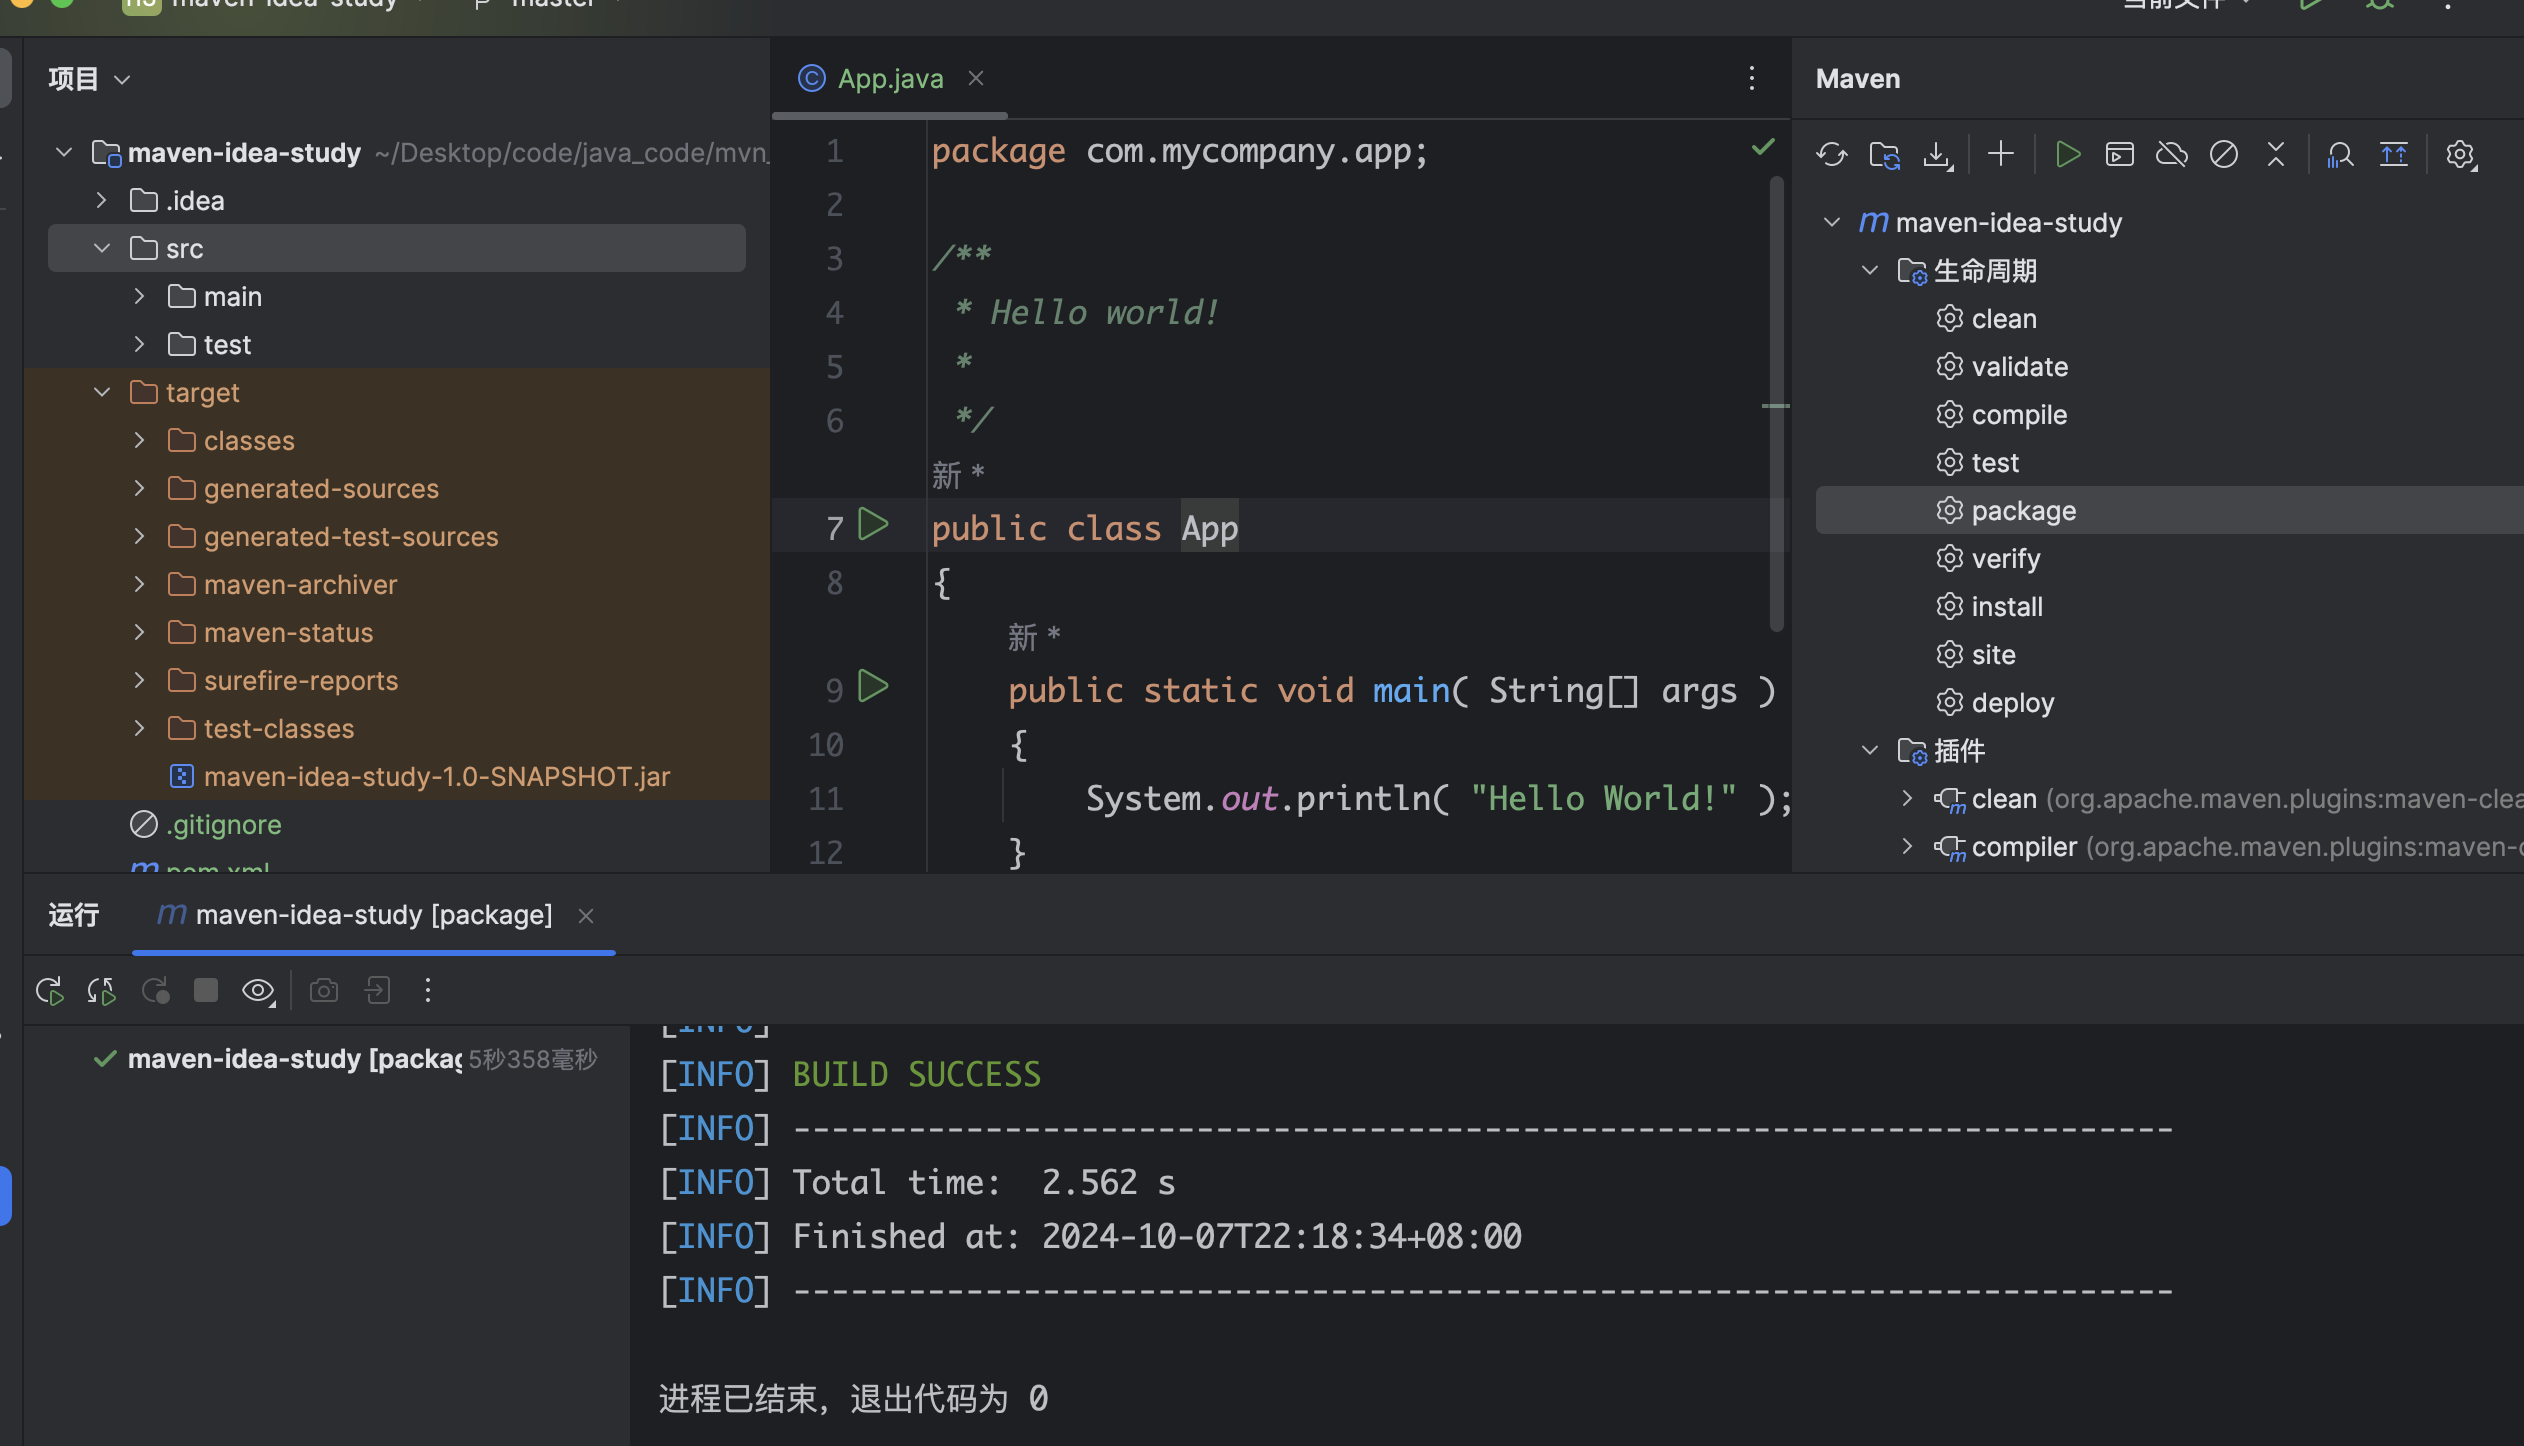Click the rerun icon in Run panel
Screen dimensions: 2524x1446
pos(49,991)
